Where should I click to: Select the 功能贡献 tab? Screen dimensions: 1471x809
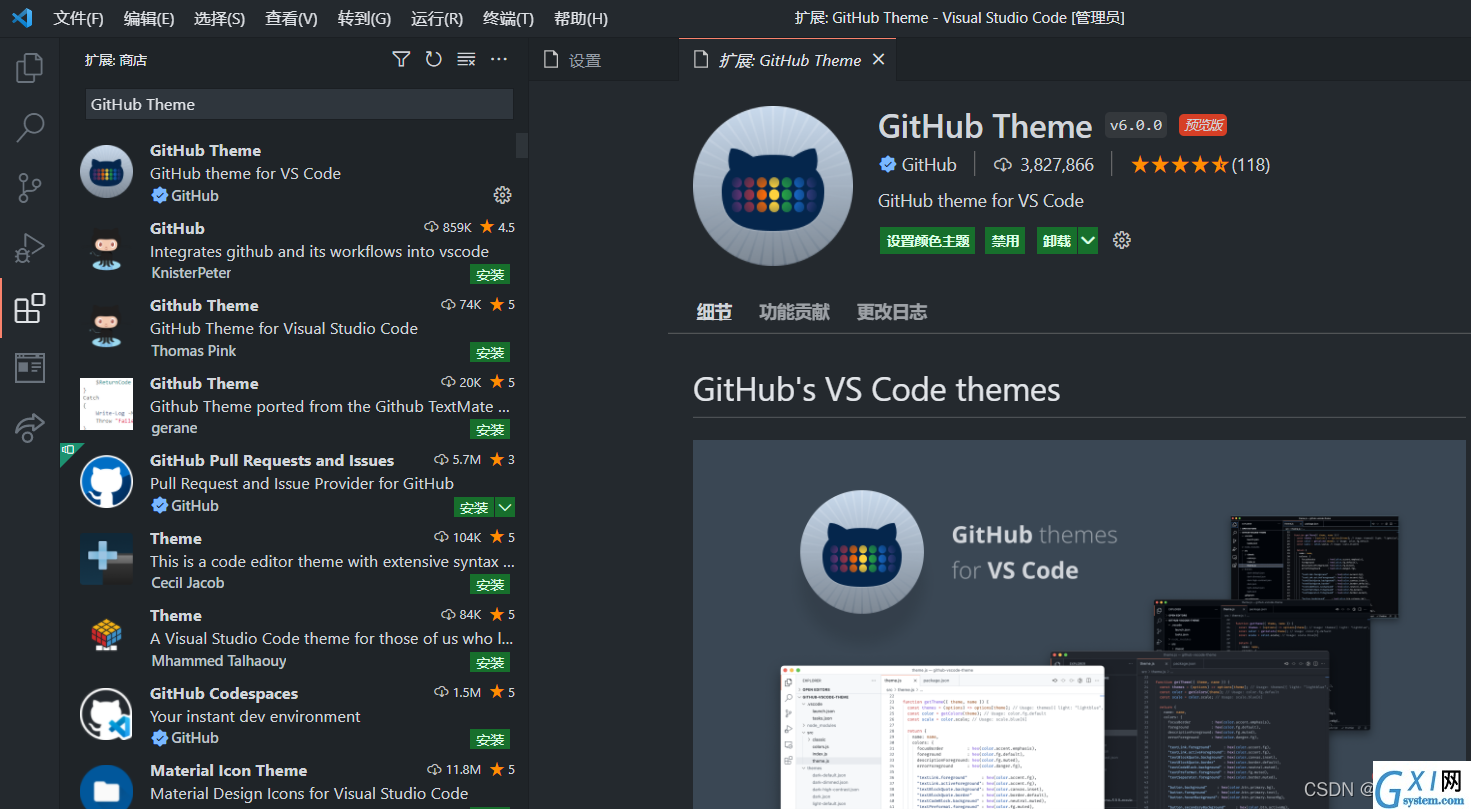pos(794,312)
